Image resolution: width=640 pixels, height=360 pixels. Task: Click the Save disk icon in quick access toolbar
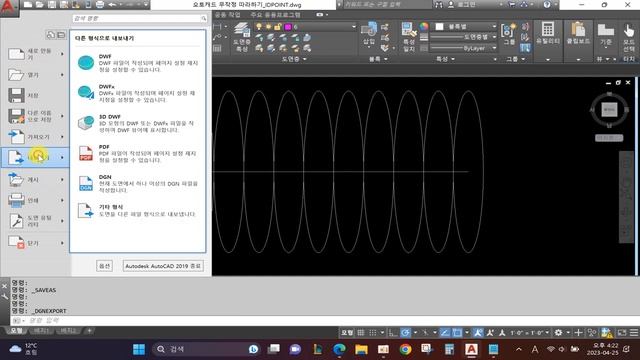click(x=52, y=4)
